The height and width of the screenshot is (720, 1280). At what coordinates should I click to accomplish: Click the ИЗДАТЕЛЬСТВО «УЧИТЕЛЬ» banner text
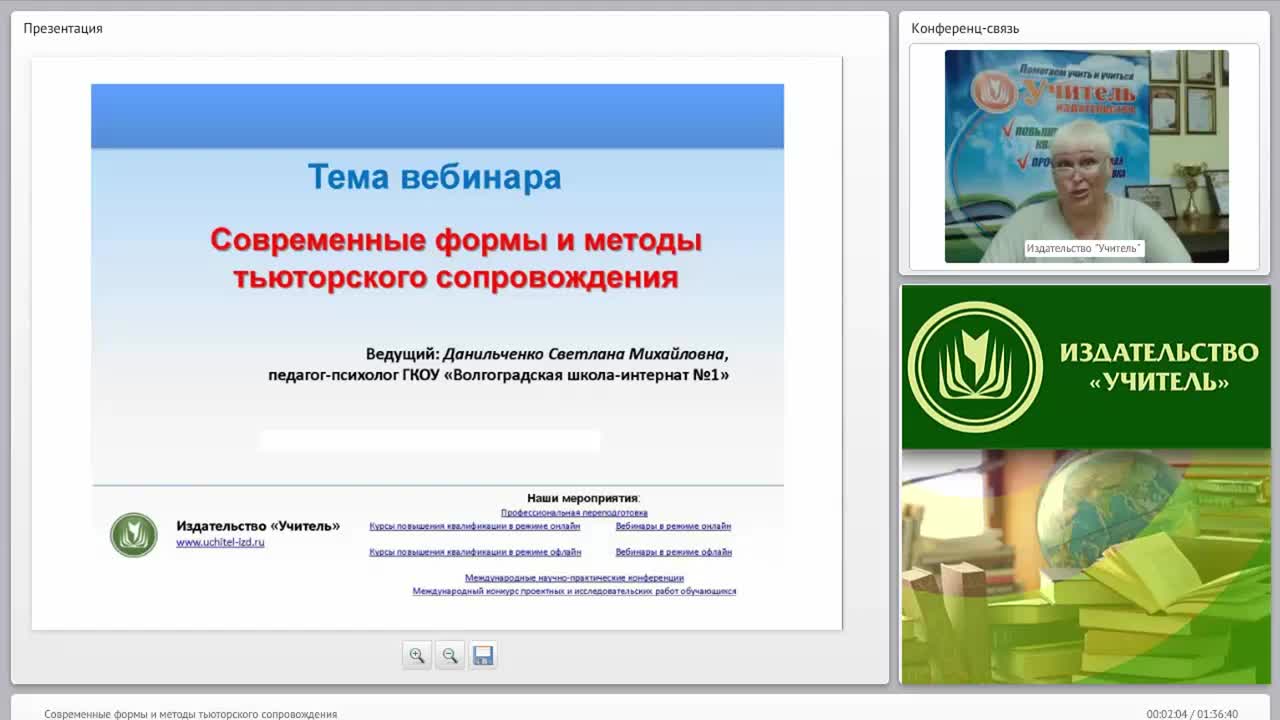(1159, 367)
